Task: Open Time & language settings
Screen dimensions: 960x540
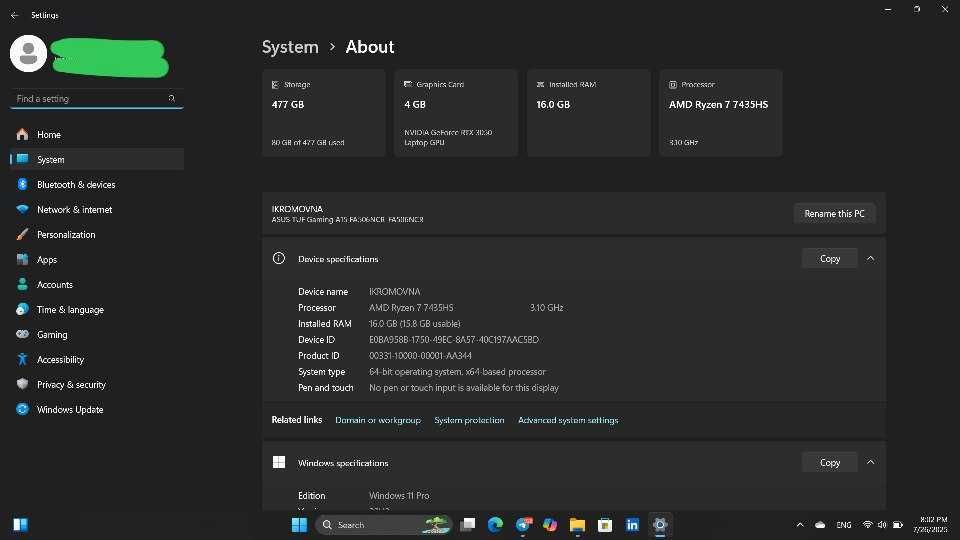Action: (x=97, y=310)
